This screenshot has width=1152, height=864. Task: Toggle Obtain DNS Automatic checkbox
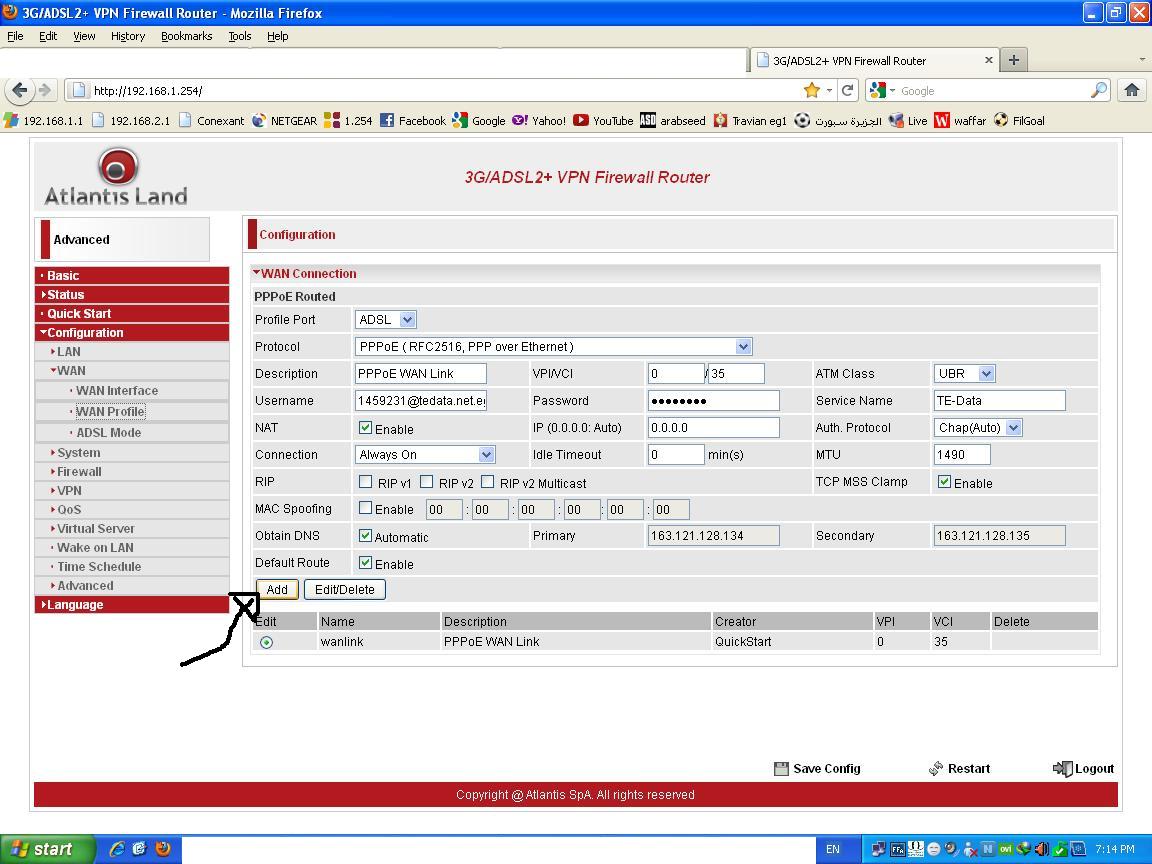tap(364, 536)
